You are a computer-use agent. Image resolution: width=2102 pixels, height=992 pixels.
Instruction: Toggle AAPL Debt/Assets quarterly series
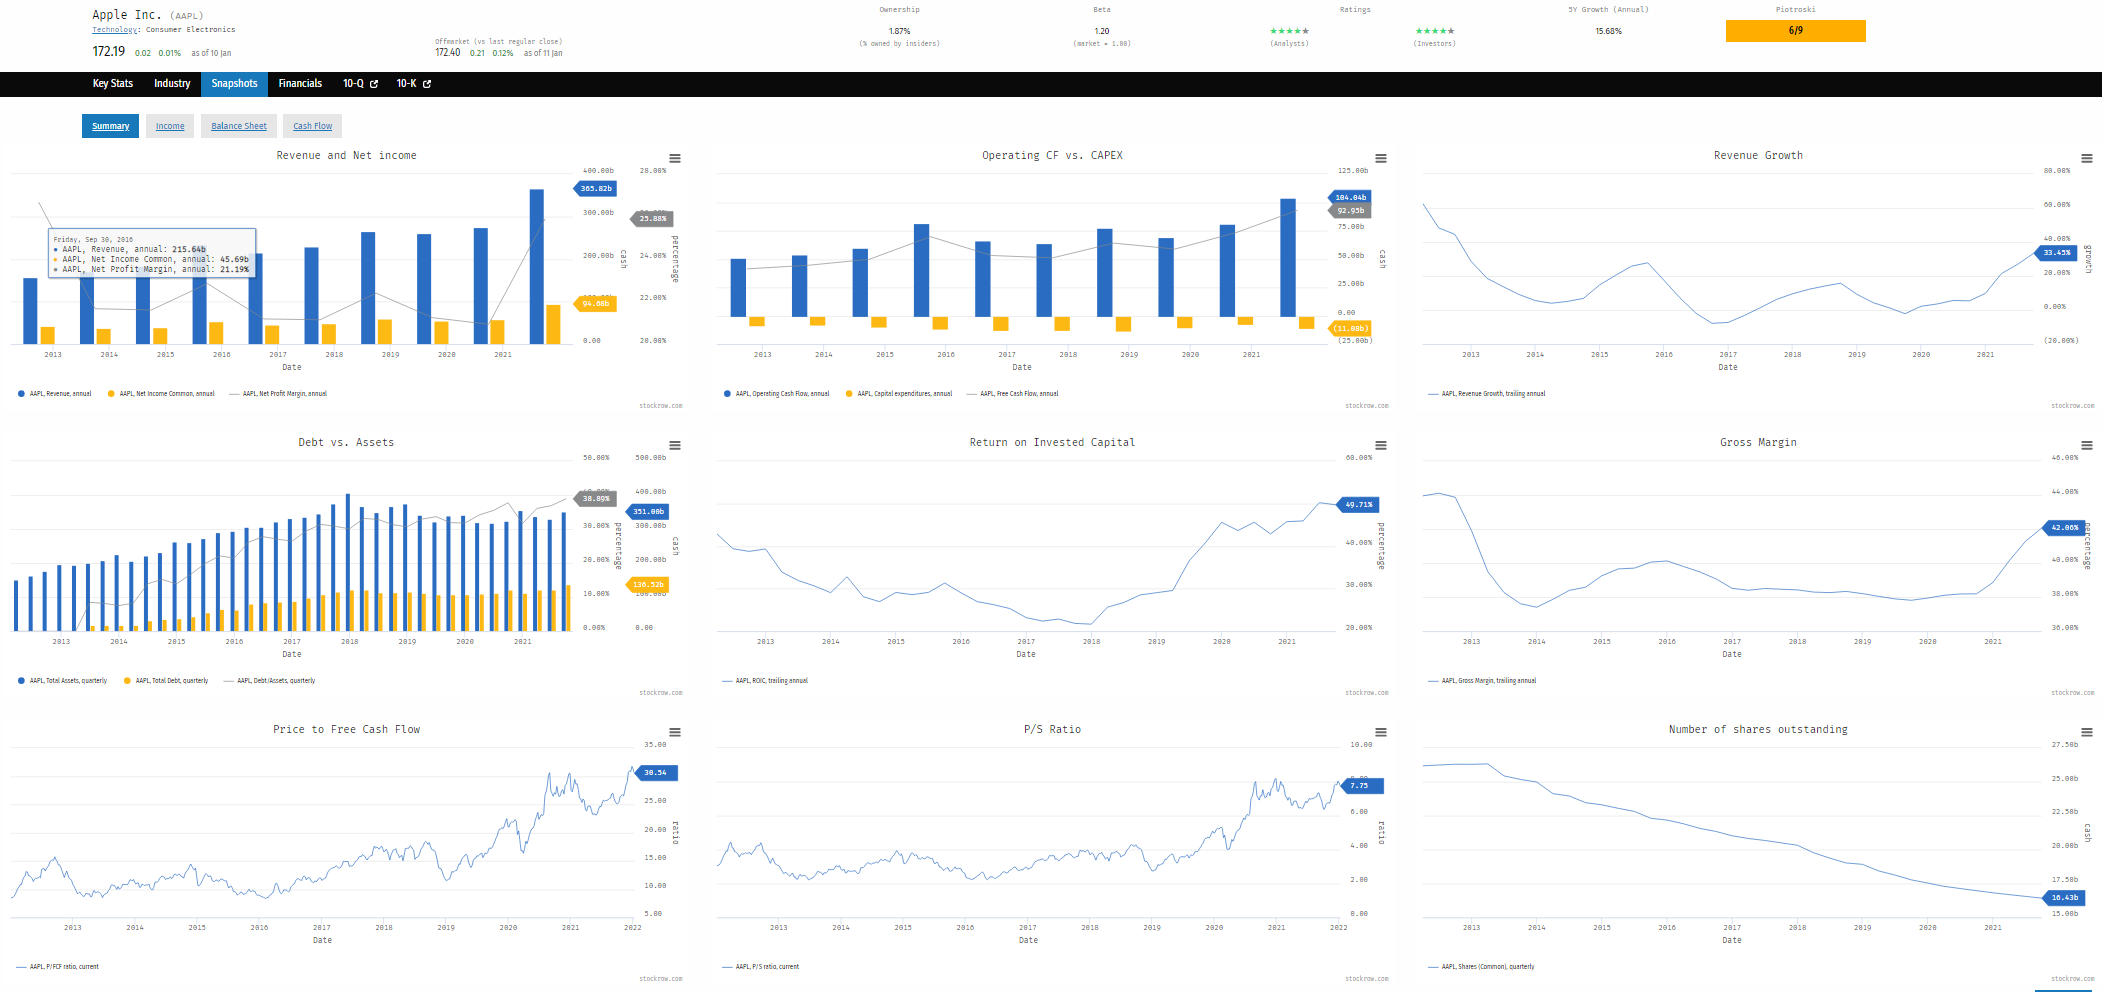click(269, 681)
